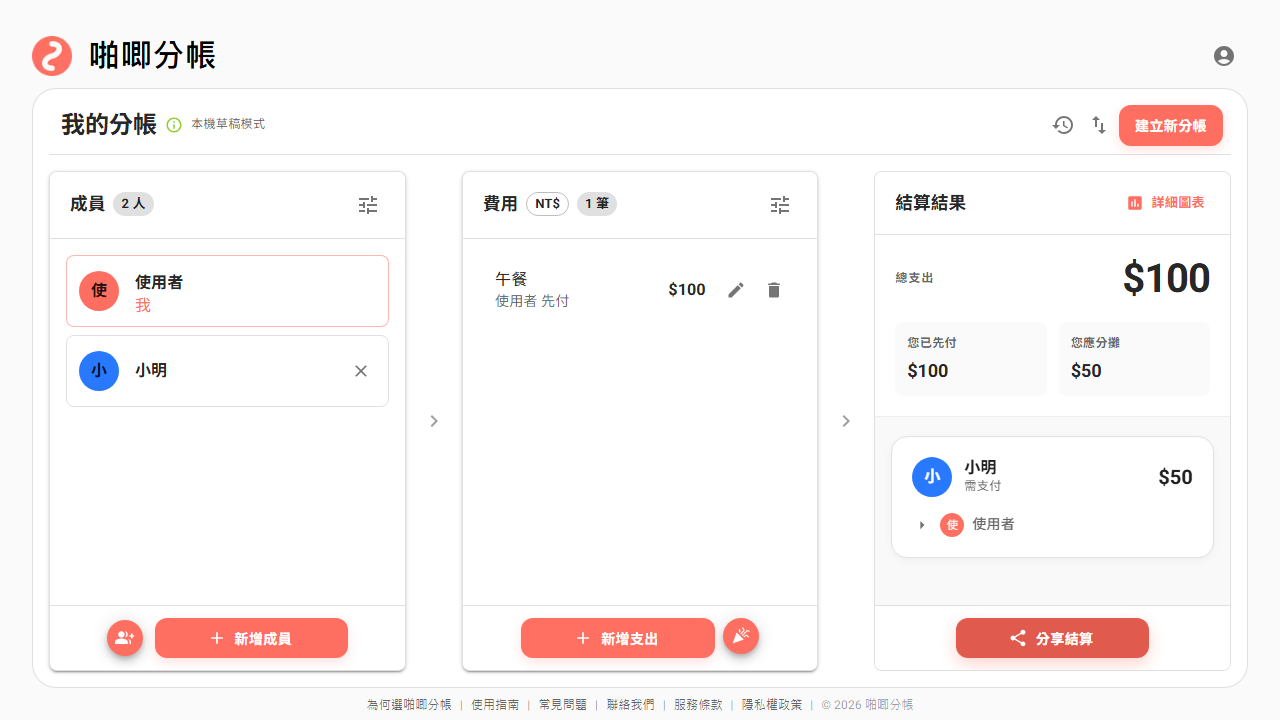The height and width of the screenshot is (720, 1280).
Task: Click the 您應分攤 $50 card
Action: pyautogui.click(x=1134, y=358)
